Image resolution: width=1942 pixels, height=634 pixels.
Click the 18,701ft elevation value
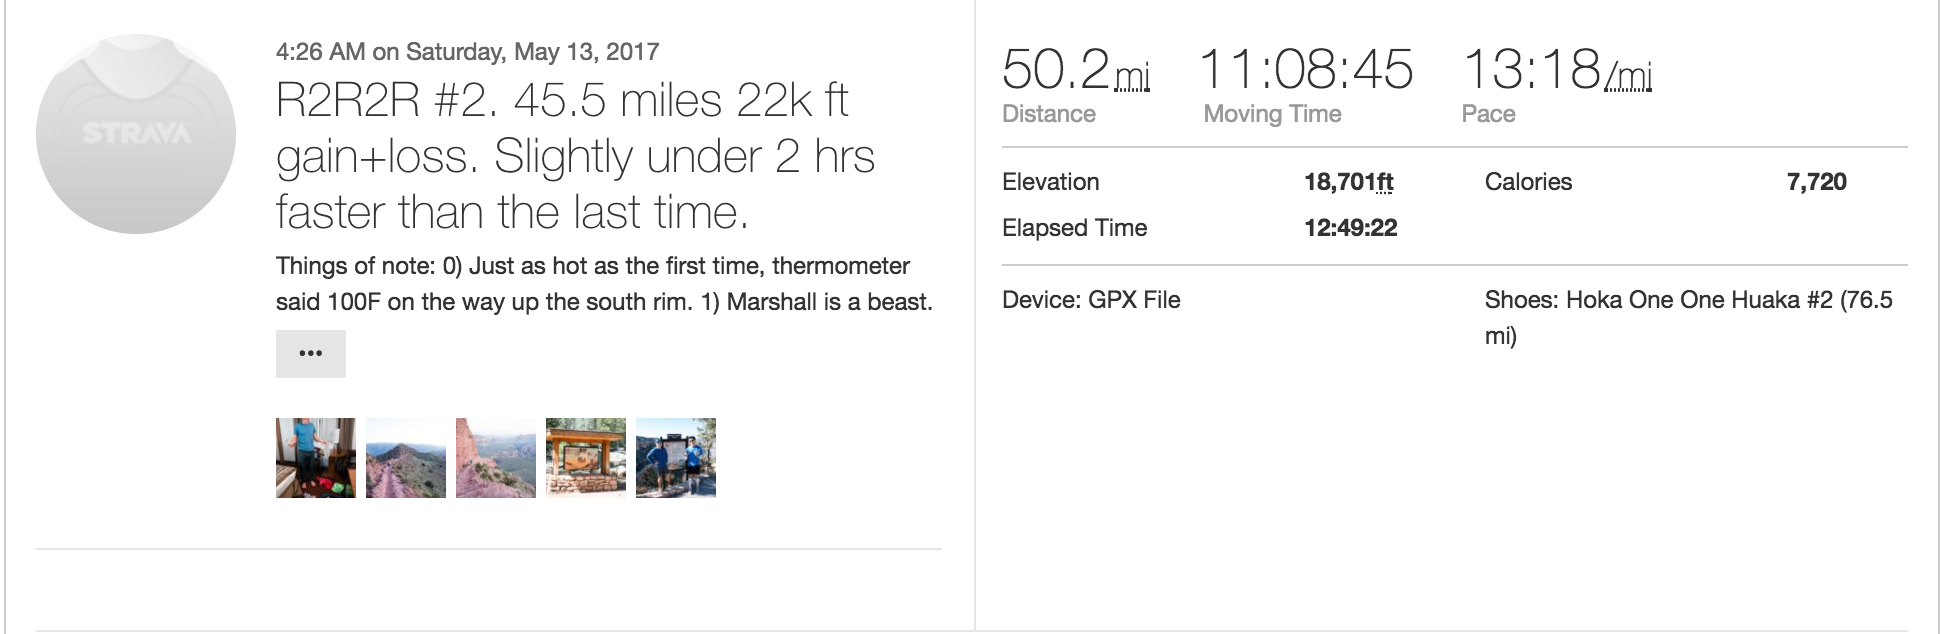click(x=1348, y=182)
